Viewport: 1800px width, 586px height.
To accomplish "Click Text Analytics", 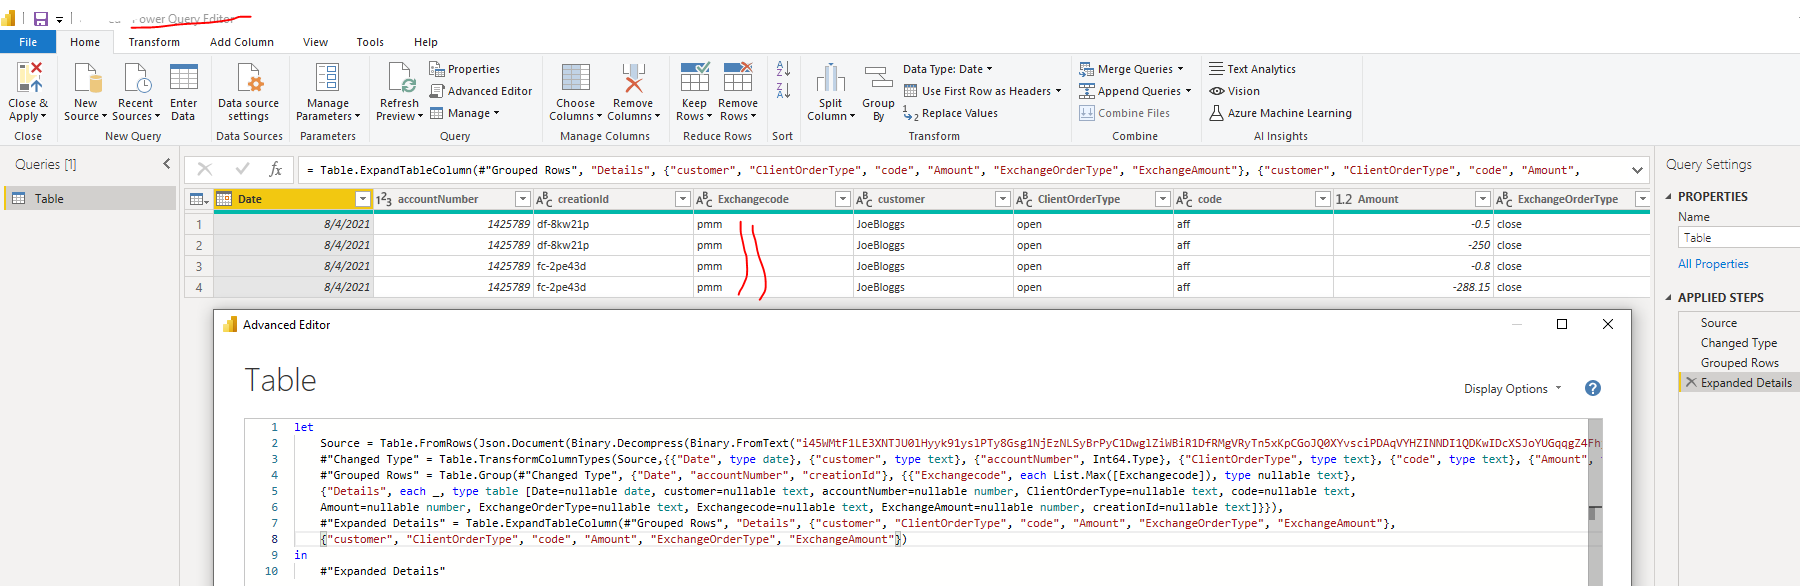I will (1252, 69).
